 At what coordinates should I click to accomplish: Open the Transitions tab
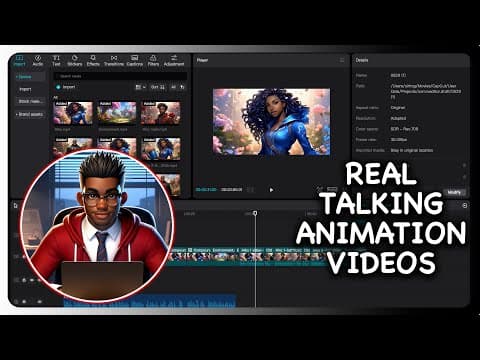pos(114,61)
